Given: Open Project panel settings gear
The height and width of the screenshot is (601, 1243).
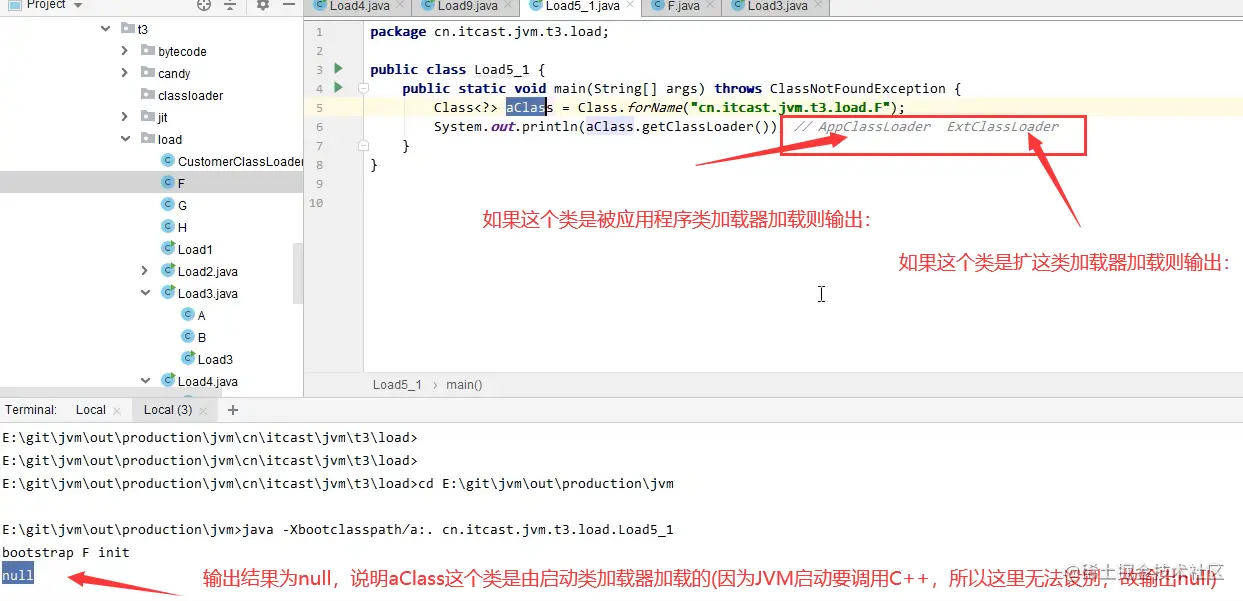Looking at the screenshot, I should 263,5.
